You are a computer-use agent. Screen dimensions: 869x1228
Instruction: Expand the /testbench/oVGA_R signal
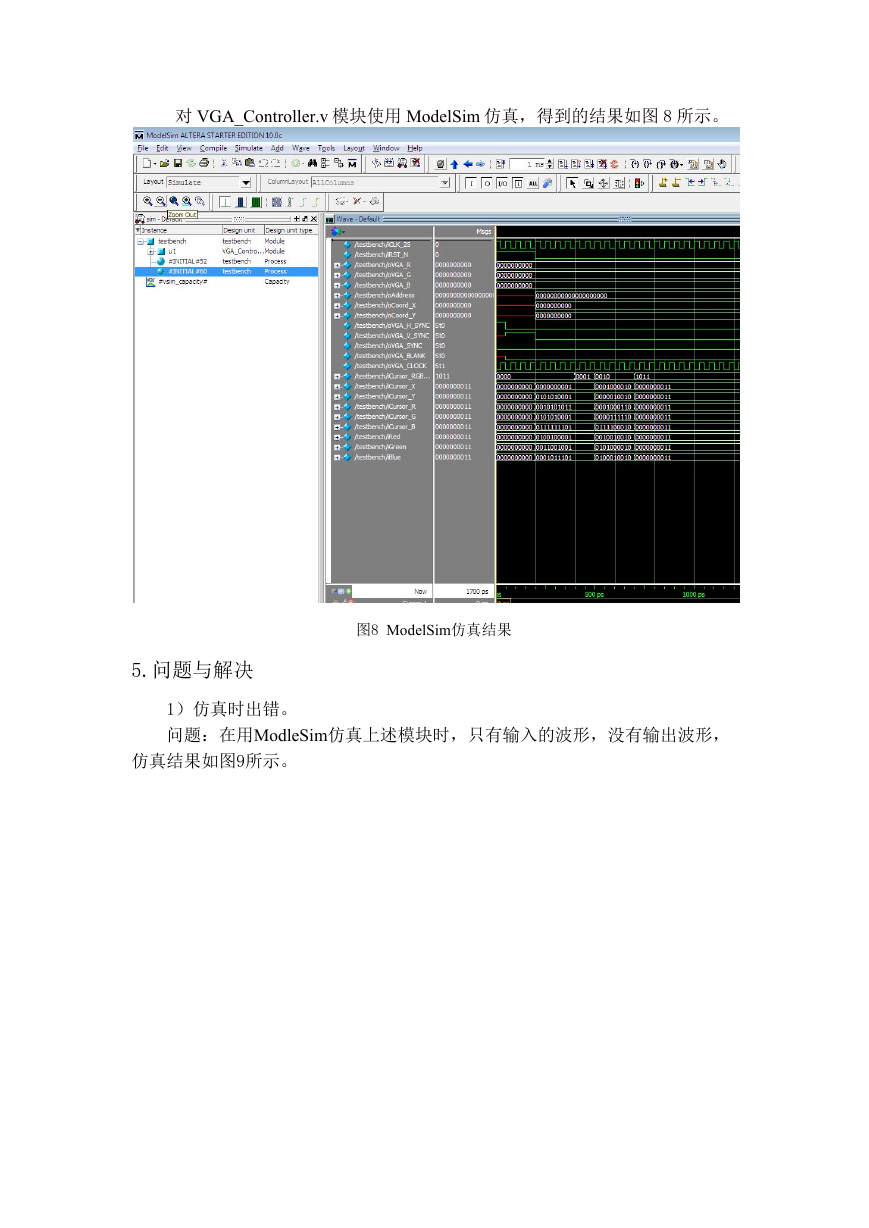pos(336,264)
